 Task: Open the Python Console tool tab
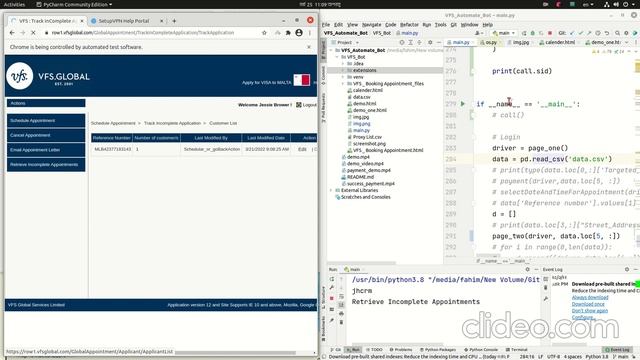pos(480,350)
